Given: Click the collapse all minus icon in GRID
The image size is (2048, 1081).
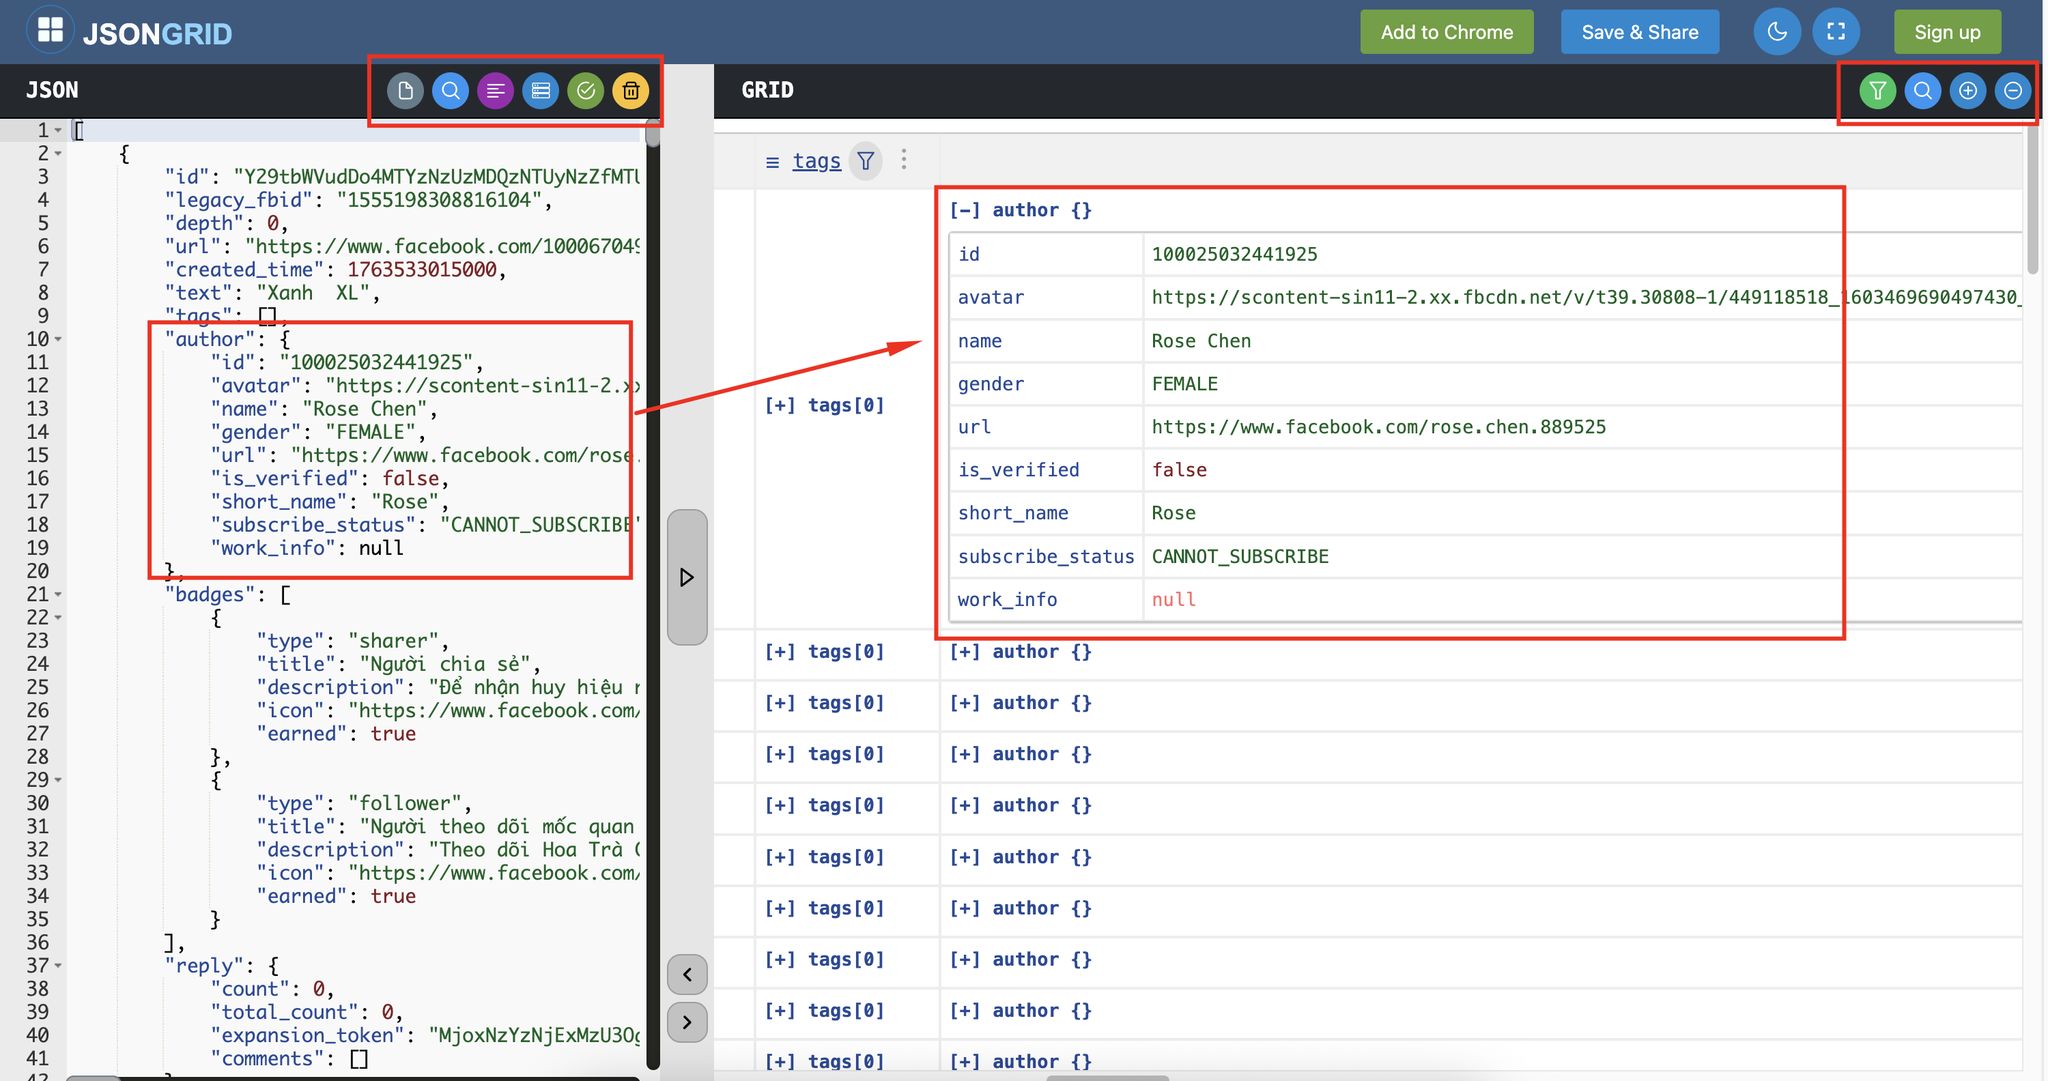Looking at the screenshot, I should point(2012,91).
